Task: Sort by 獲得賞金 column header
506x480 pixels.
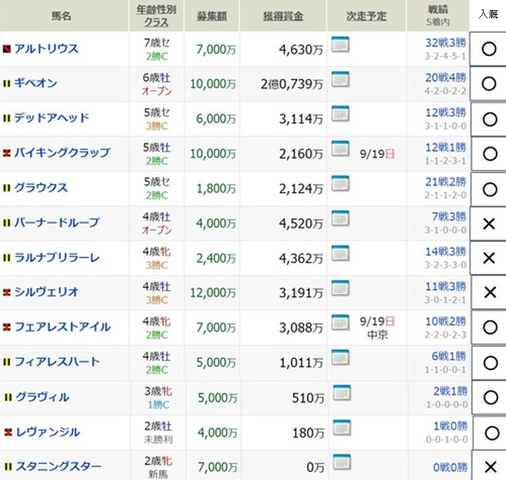Action: click(283, 16)
